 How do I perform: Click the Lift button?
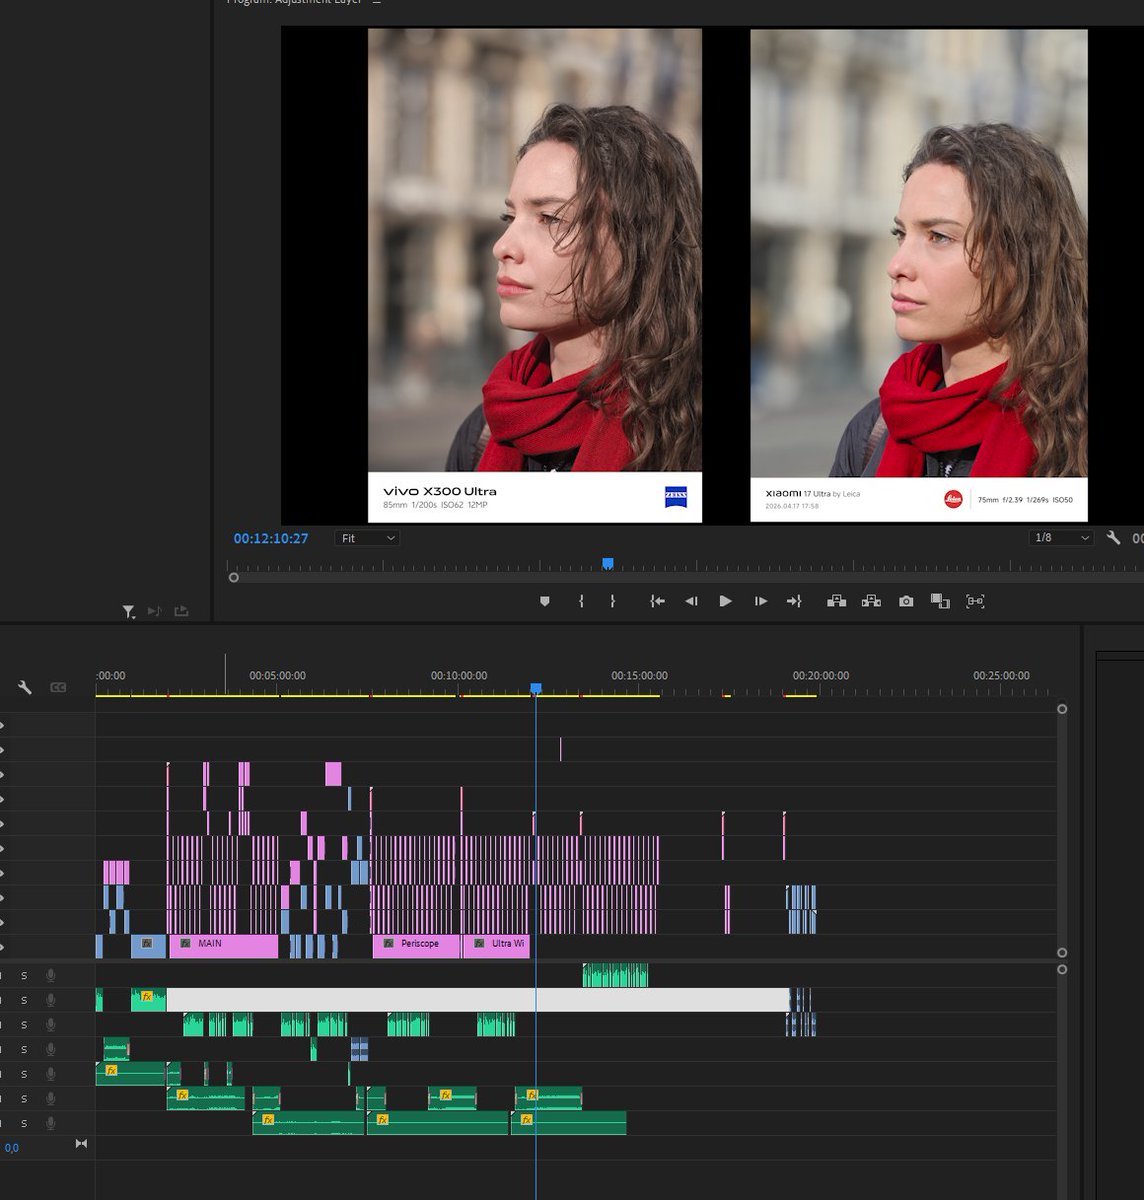coord(837,601)
